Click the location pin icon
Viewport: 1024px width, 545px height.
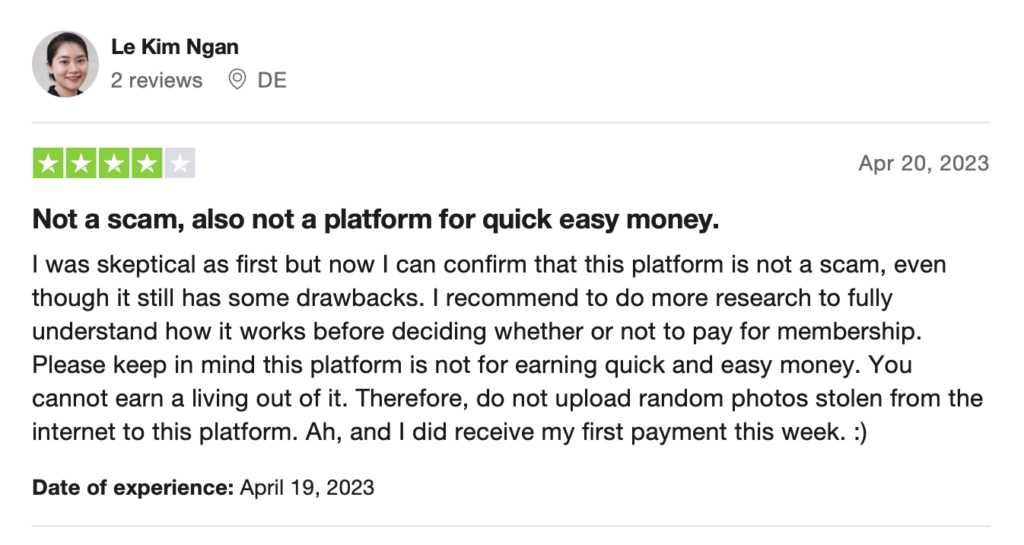[237, 80]
